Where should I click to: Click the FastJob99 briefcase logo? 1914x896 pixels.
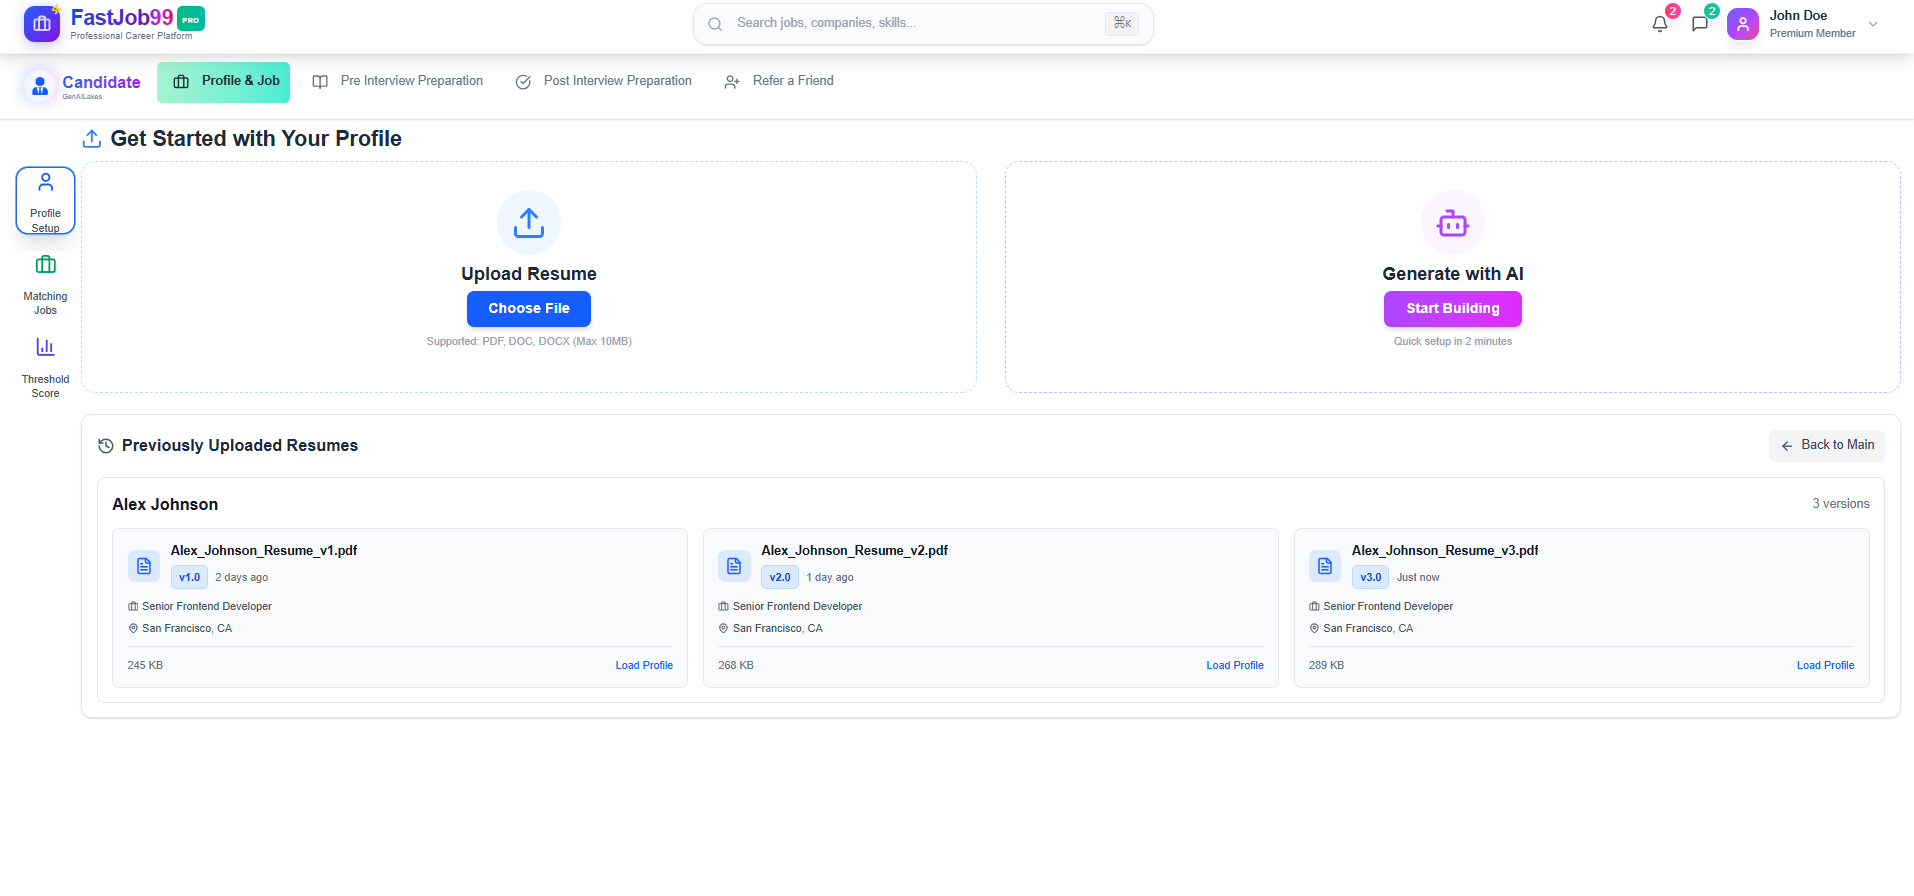(42, 24)
